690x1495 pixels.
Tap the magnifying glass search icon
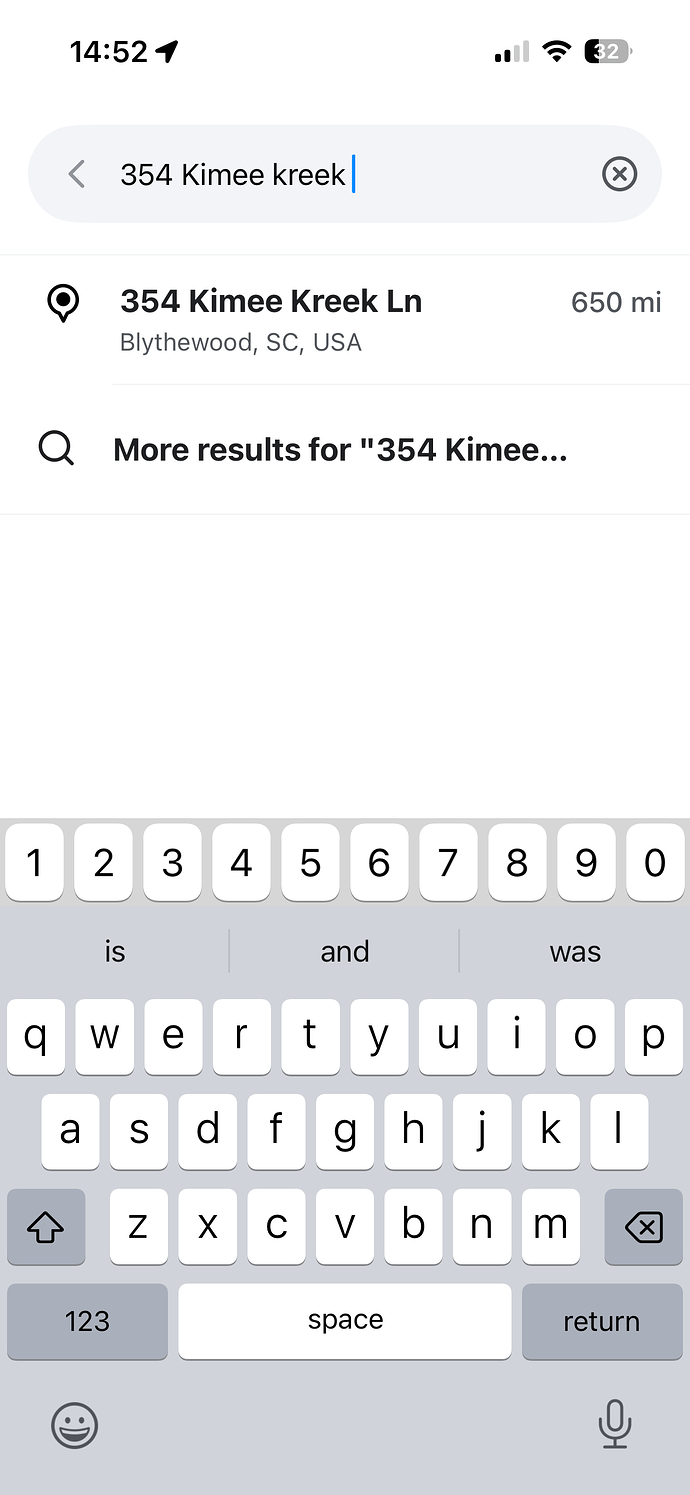[56, 450]
